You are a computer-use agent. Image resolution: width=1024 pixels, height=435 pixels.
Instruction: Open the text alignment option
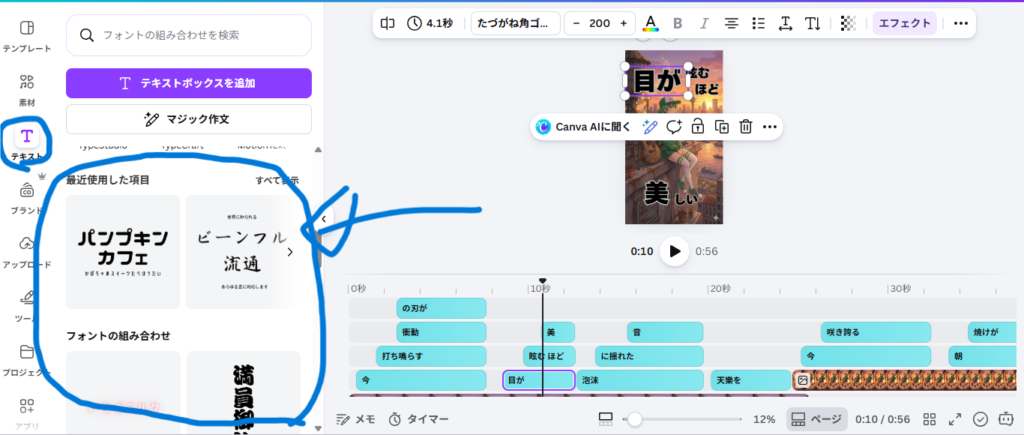731,23
